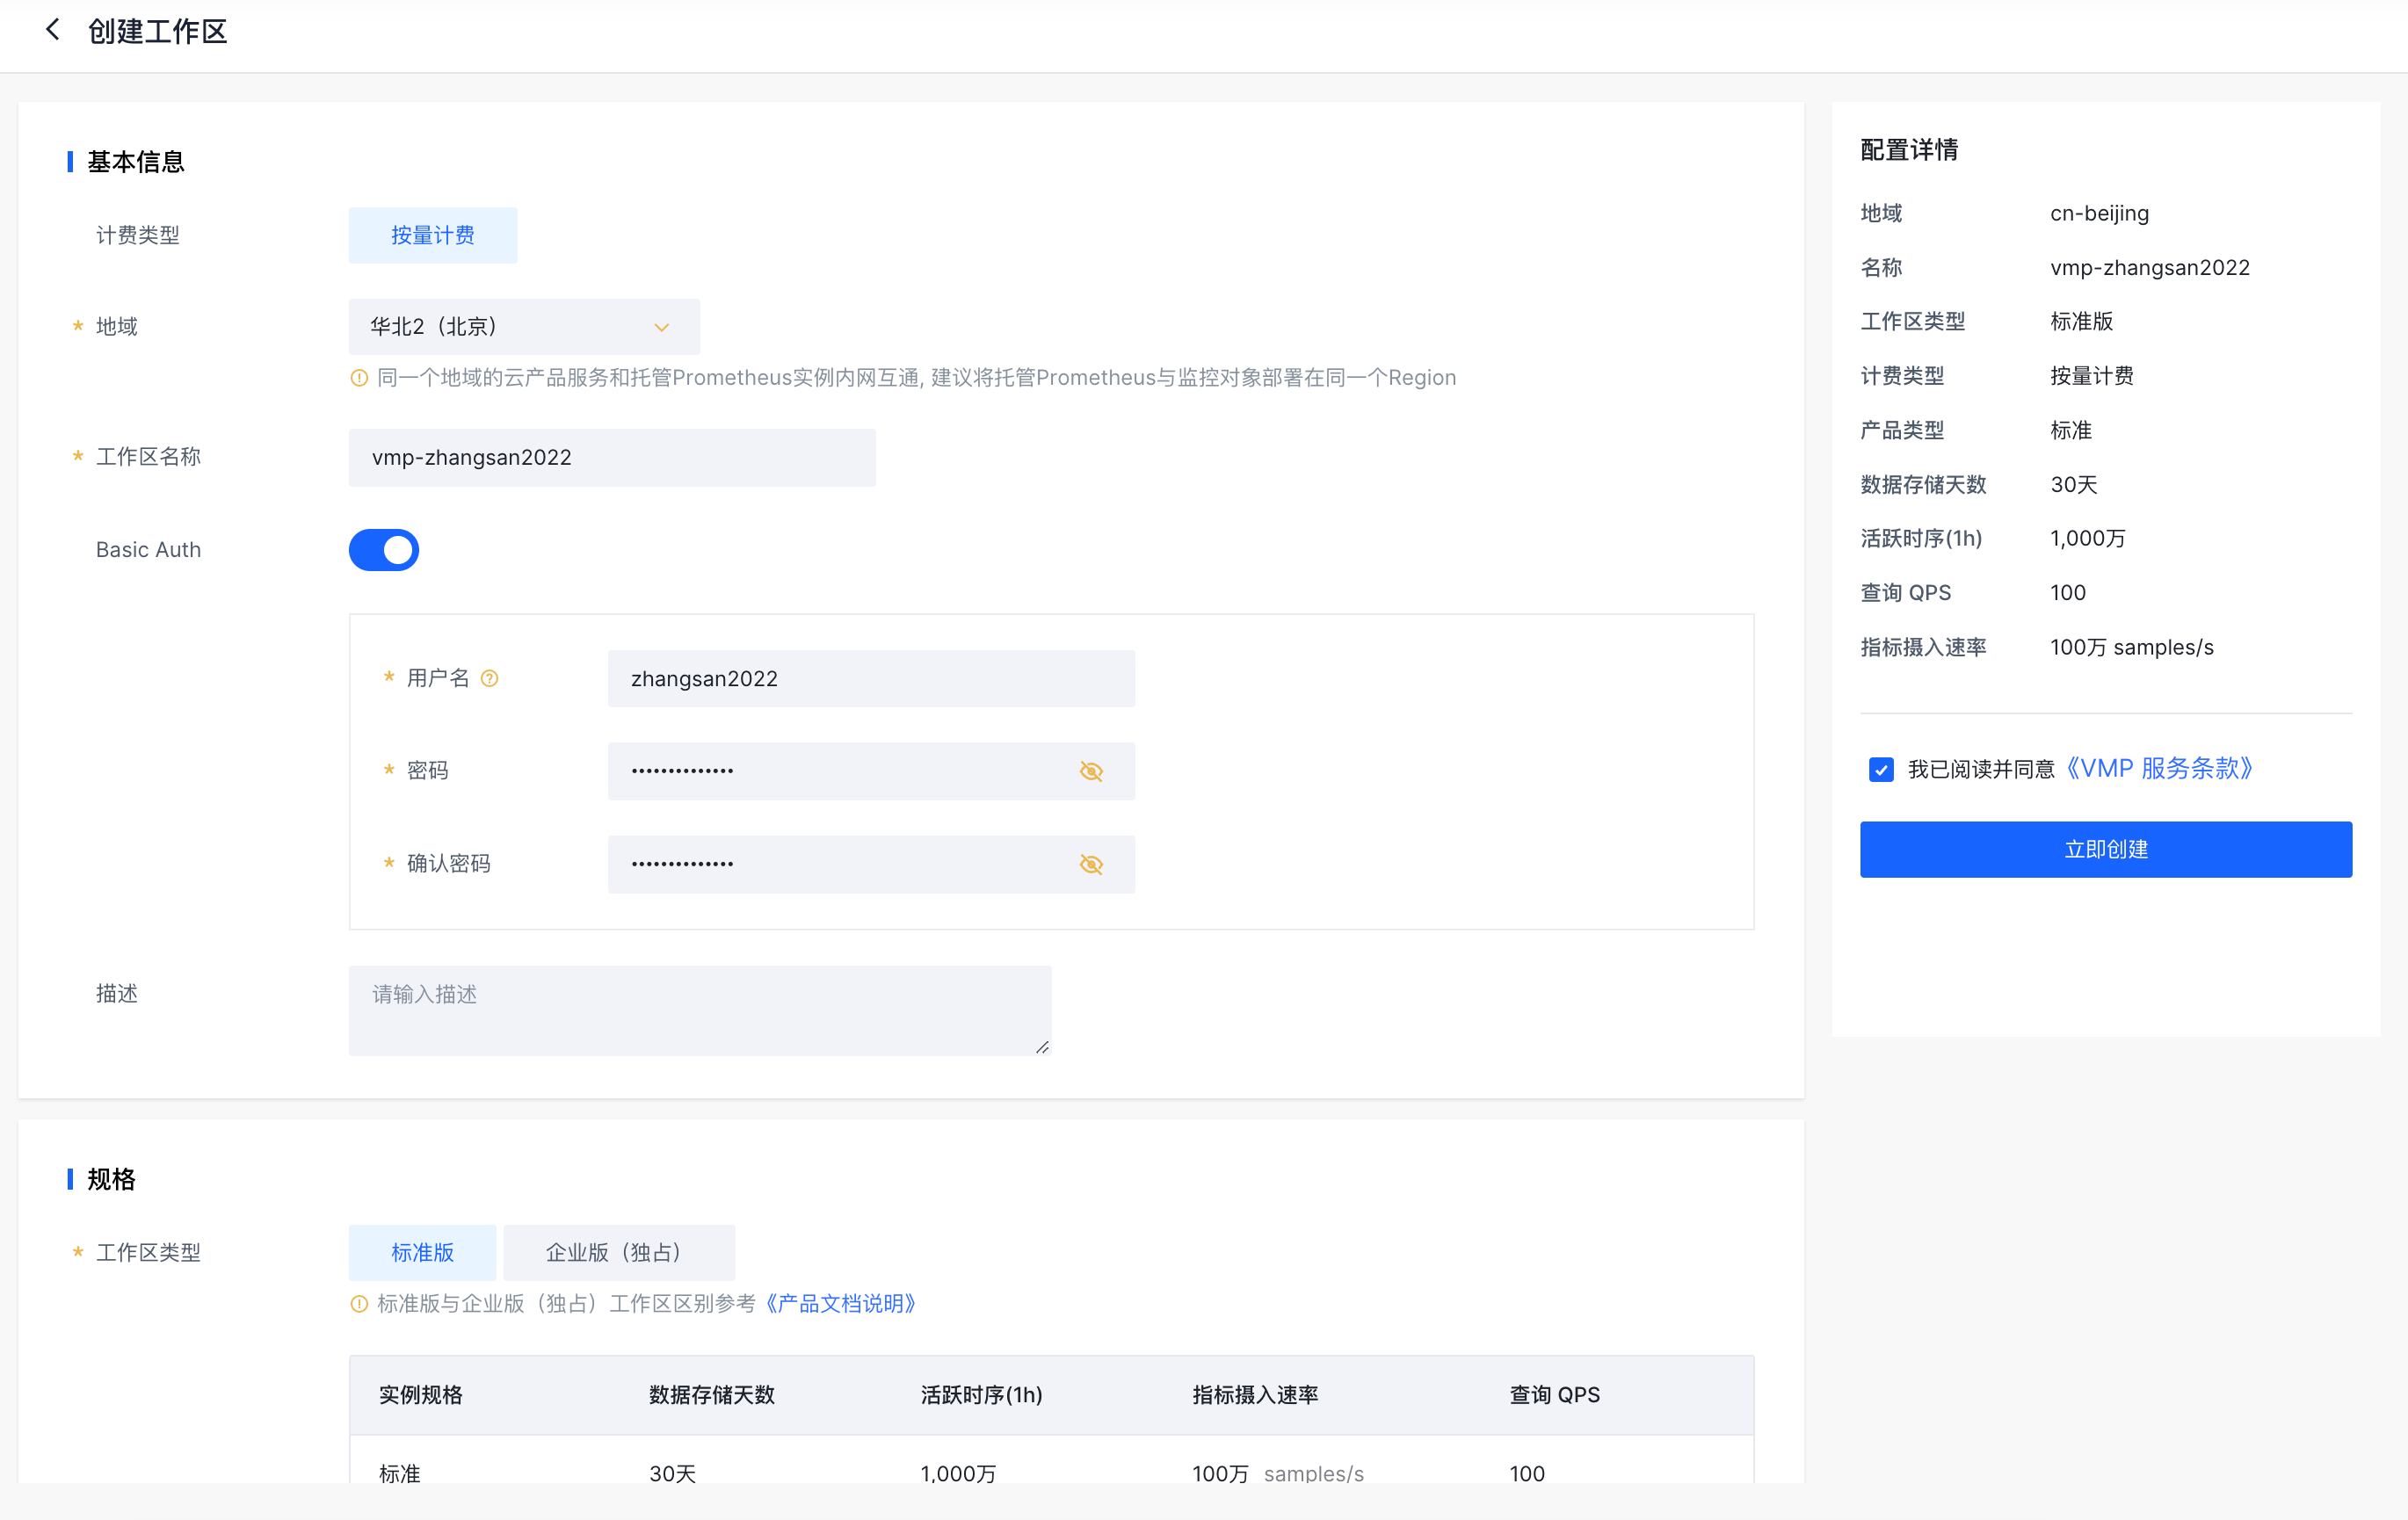The image size is (2408, 1520).
Task: Open the《VMP 服务条款》link
Action: pyautogui.click(x=2159, y=769)
